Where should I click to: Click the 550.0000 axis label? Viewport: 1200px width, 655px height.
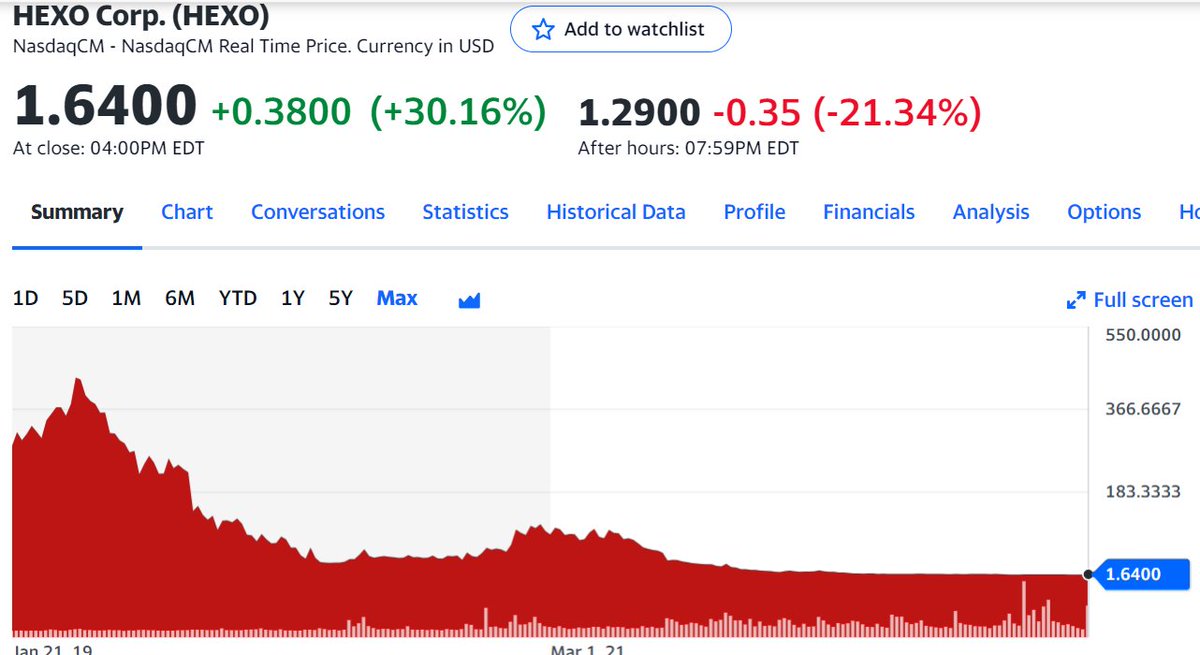pyautogui.click(x=1143, y=335)
